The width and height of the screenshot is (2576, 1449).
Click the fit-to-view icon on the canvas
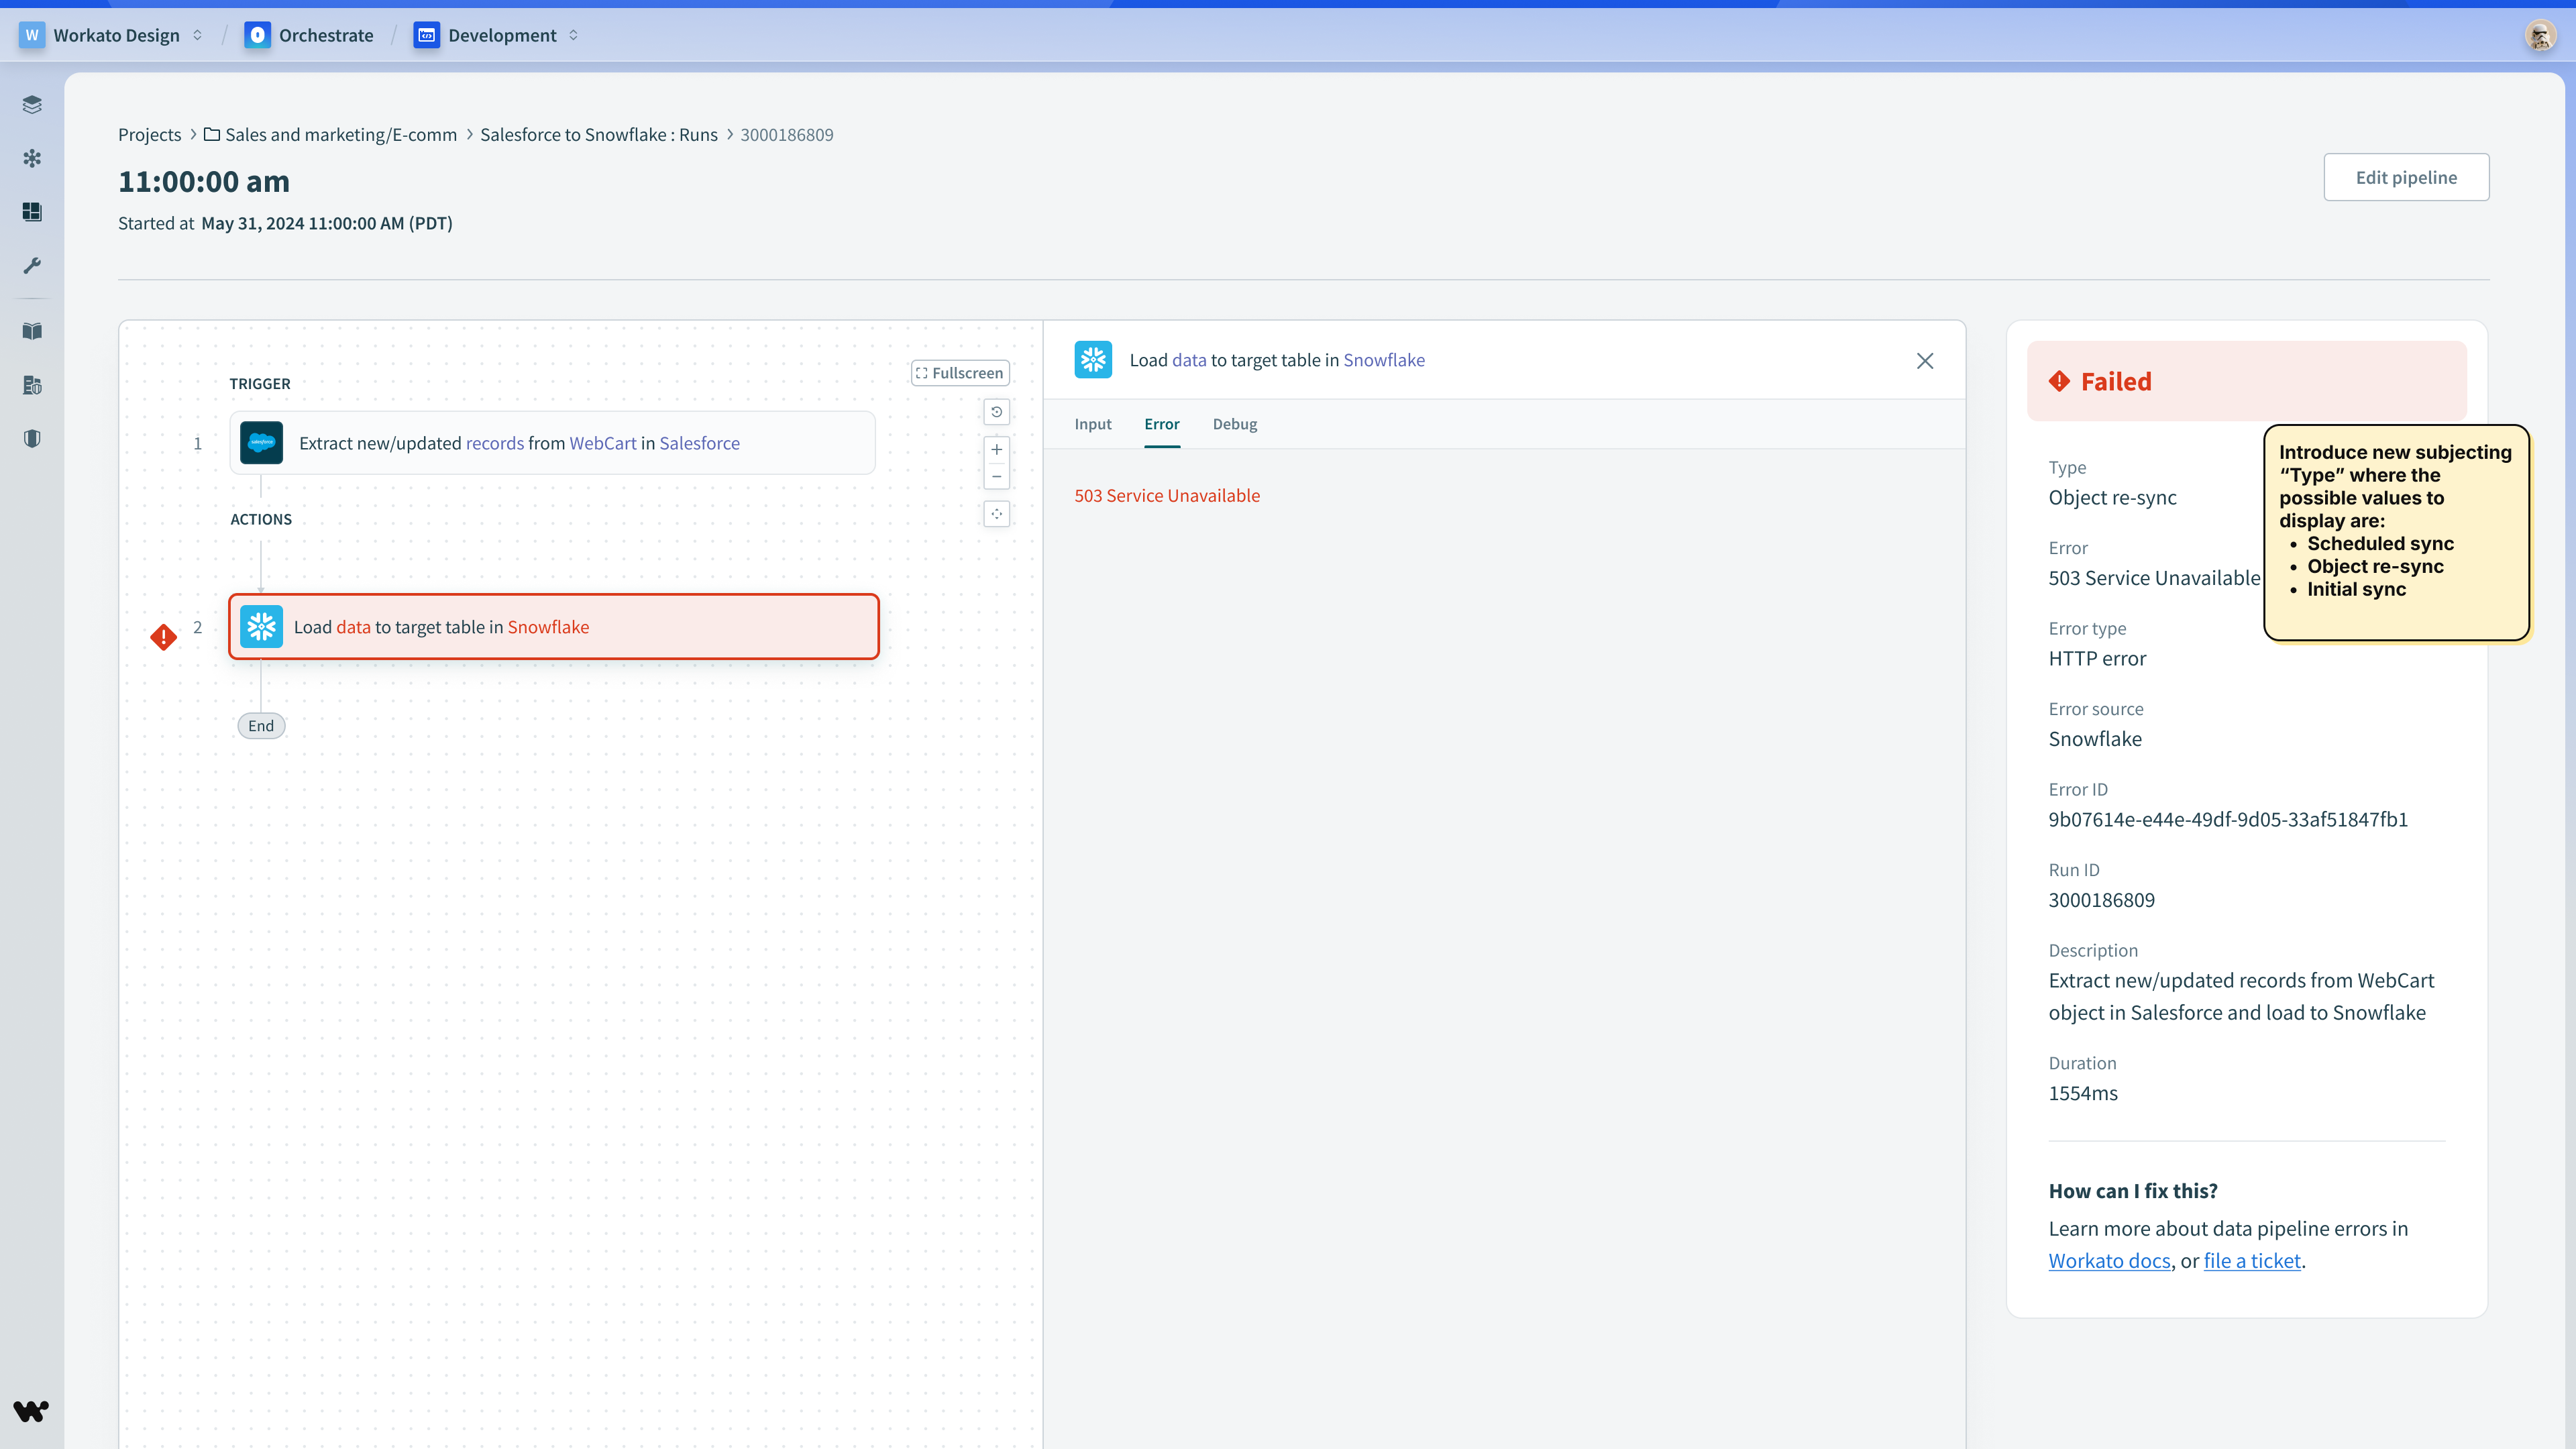pyautogui.click(x=997, y=514)
